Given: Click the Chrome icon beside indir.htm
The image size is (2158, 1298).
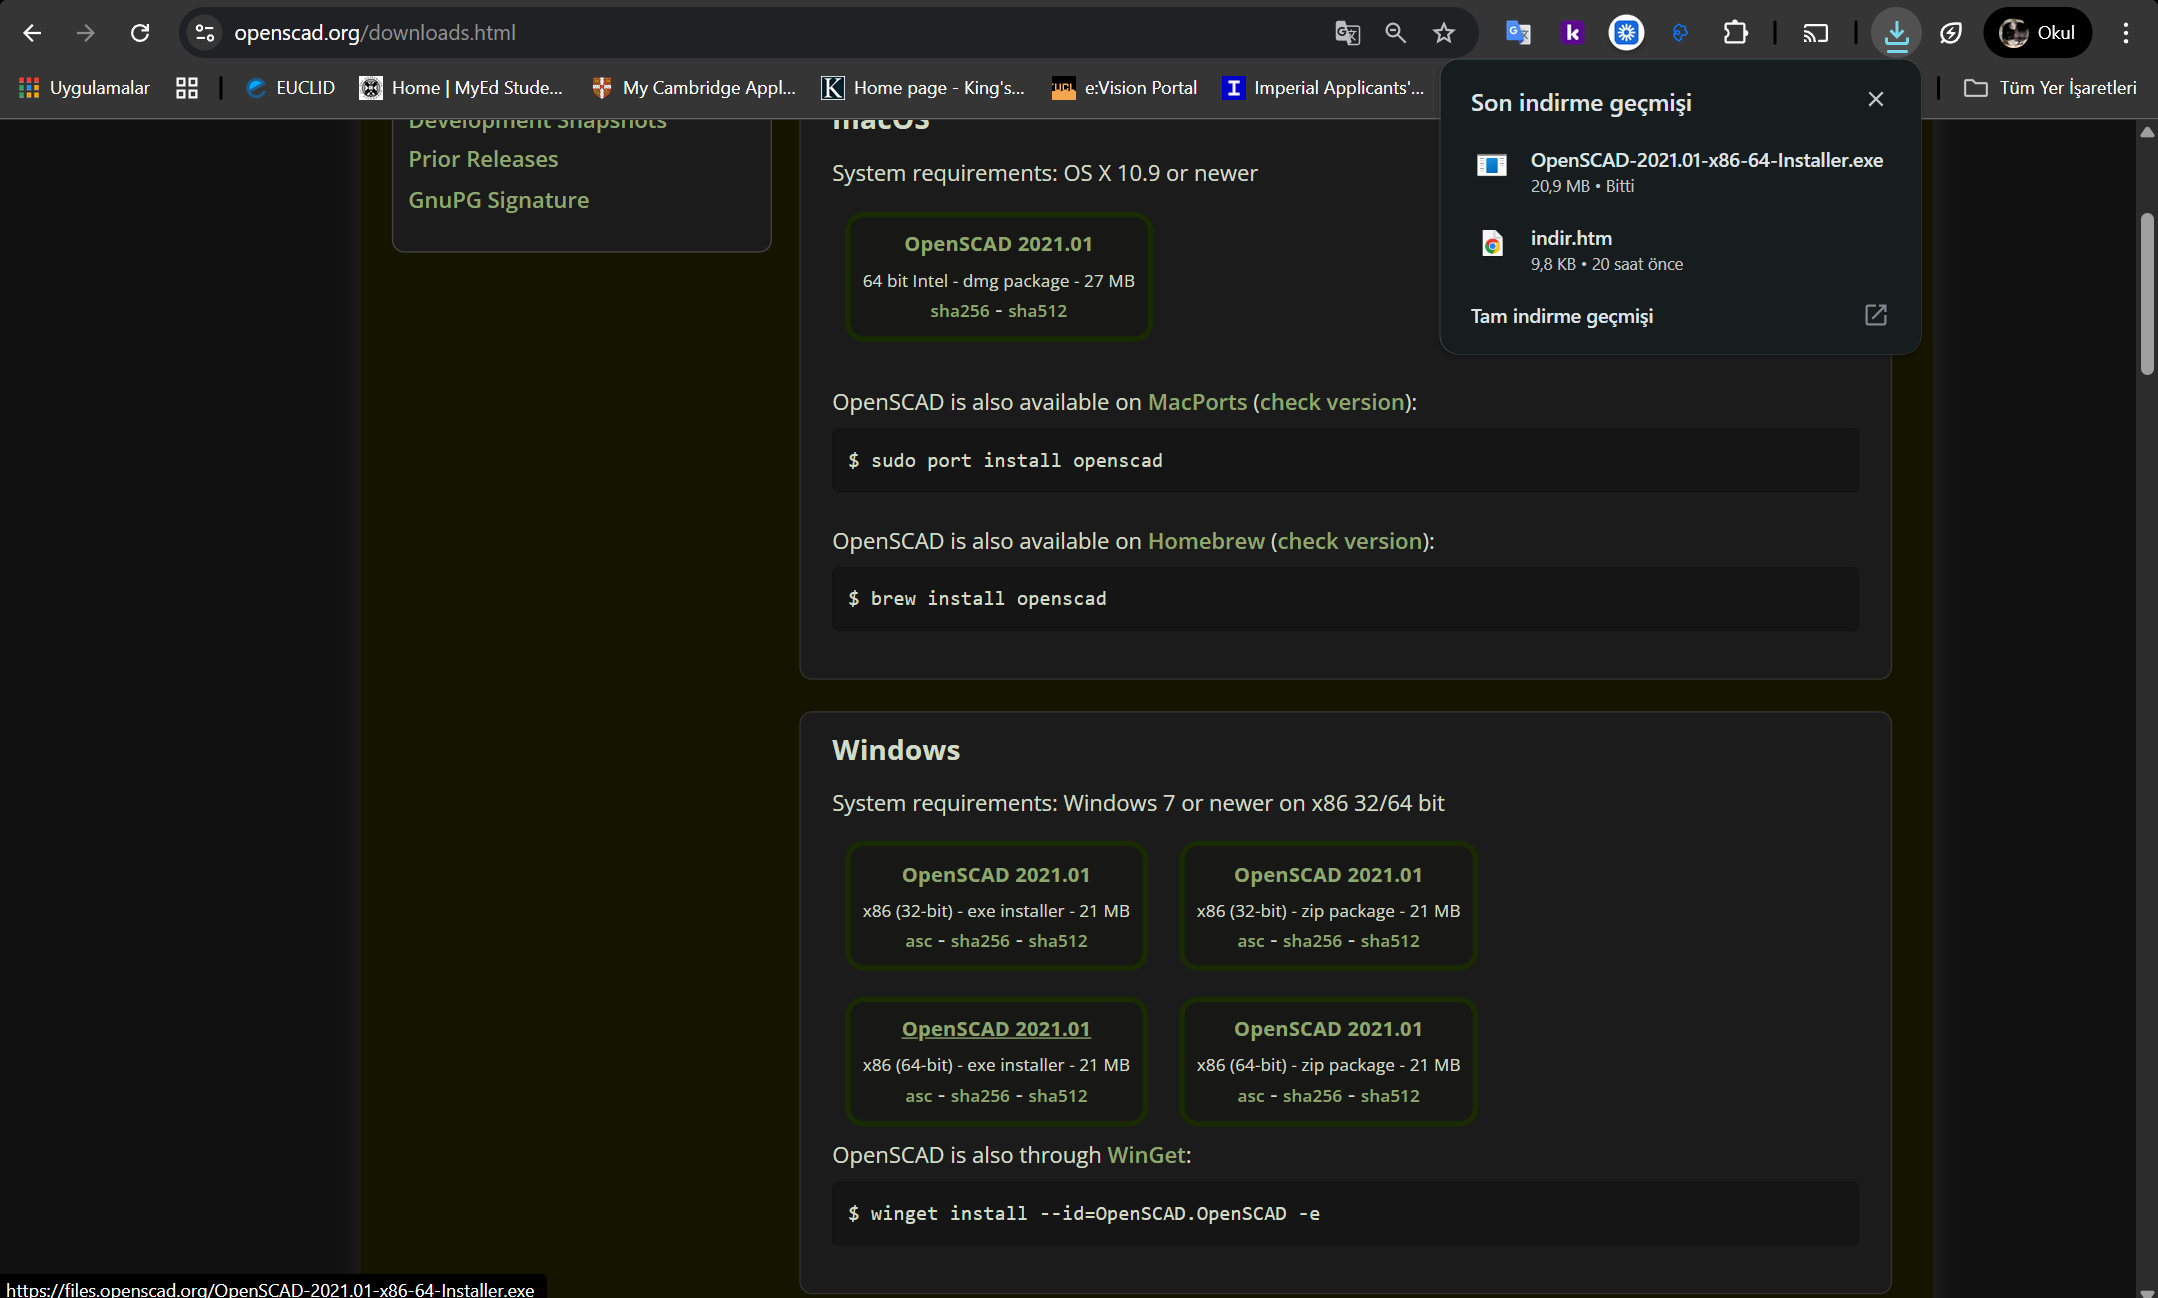Looking at the screenshot, I should (x=1493, y=243).
